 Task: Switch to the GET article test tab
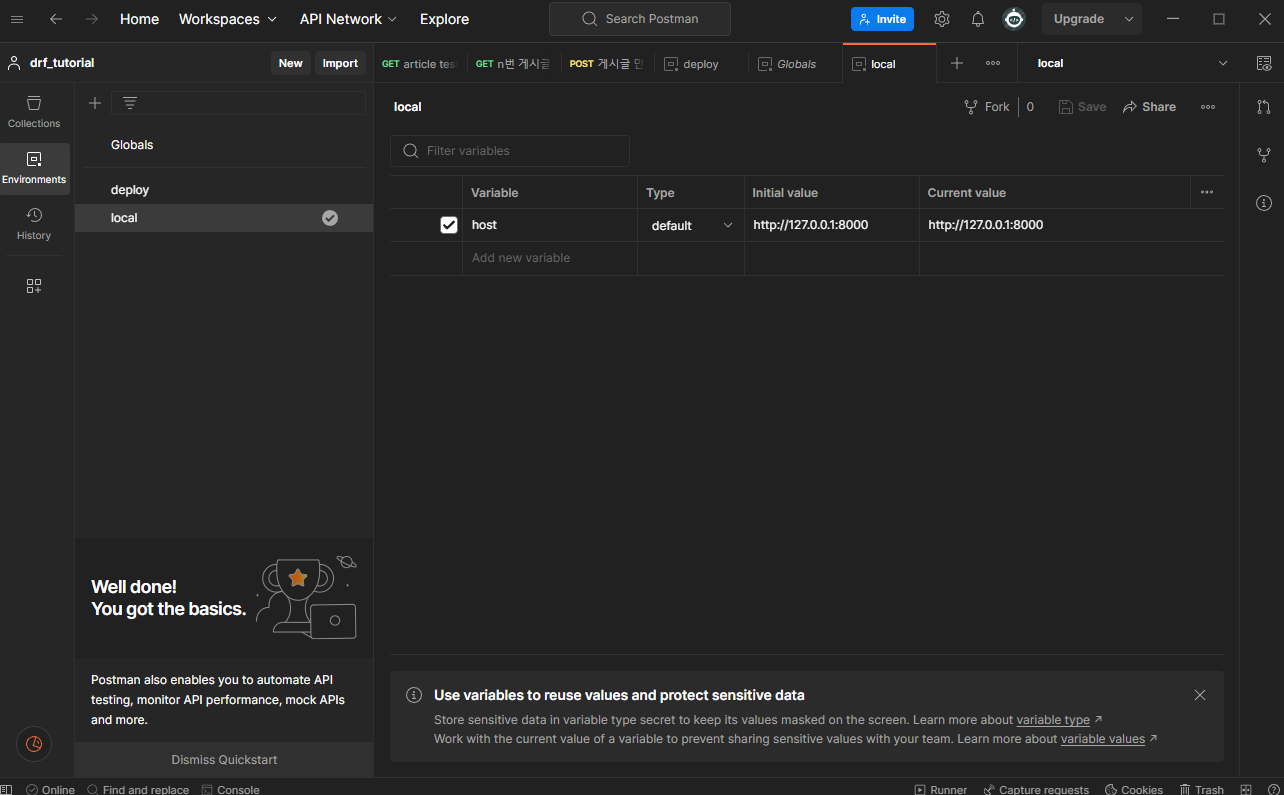(x=419, y=63)
